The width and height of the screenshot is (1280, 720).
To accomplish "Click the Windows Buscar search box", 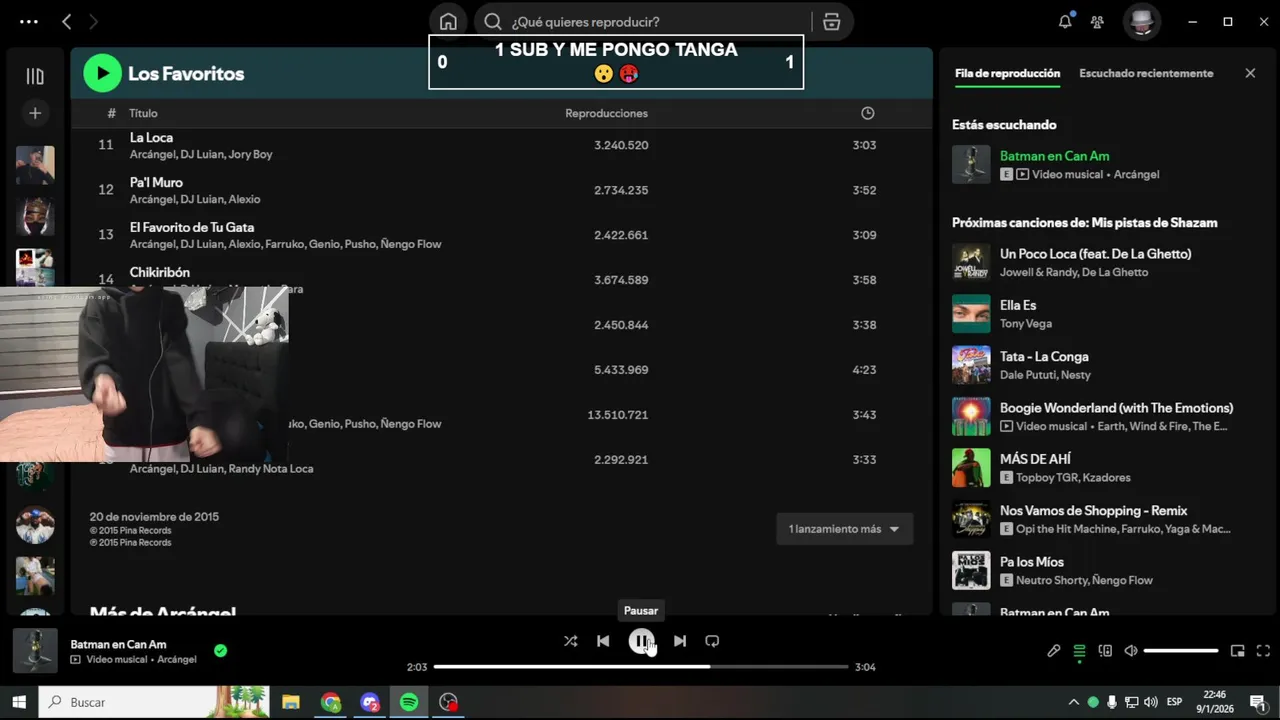I will (x=155, y=702).
